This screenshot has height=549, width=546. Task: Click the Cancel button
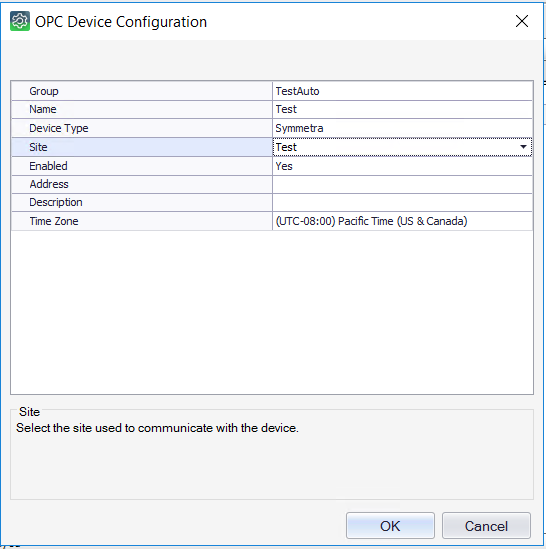(486, 526)
